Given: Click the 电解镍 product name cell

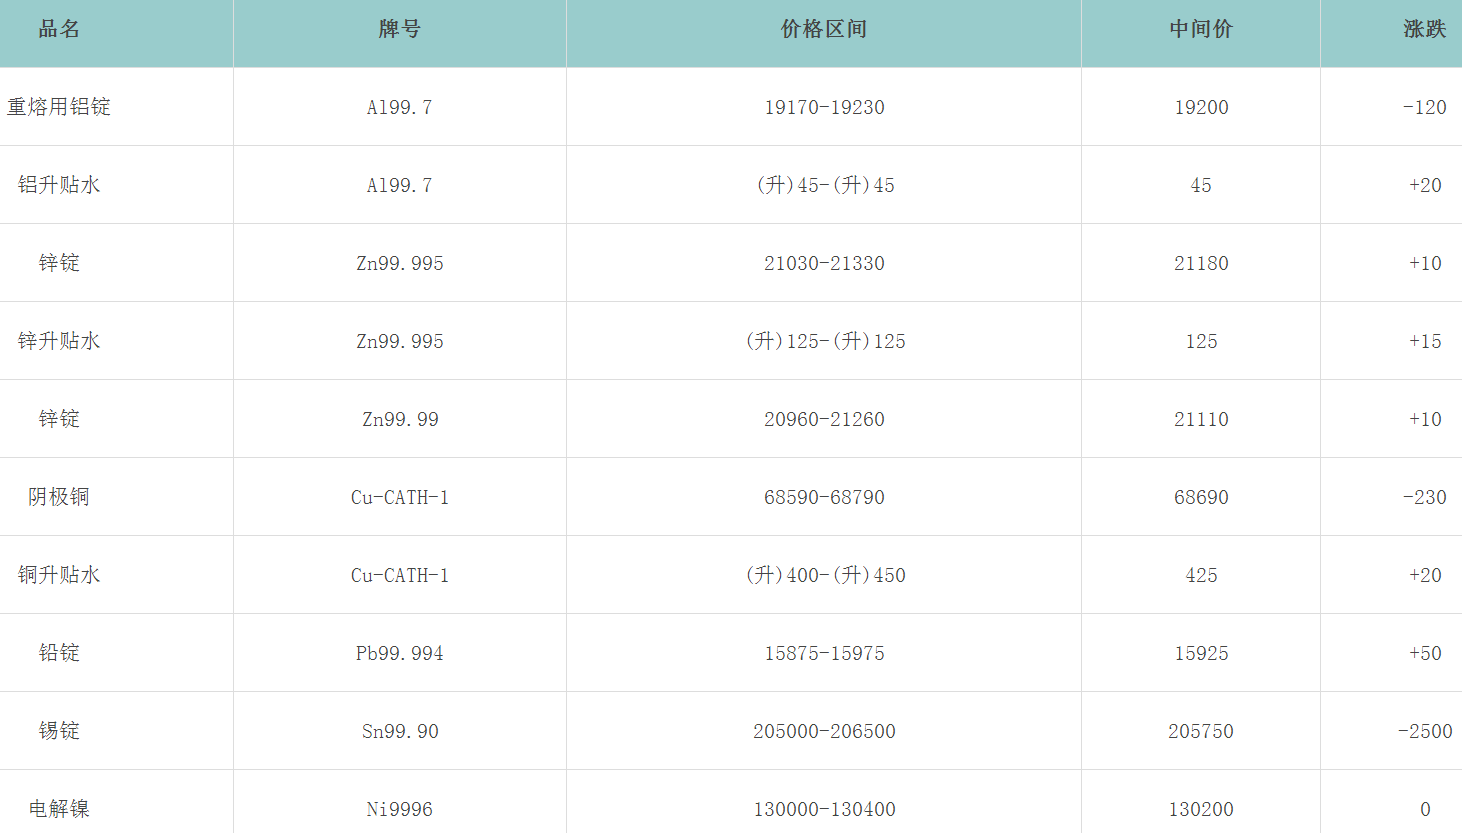Looking at the screenshot, I should (x=59, y=809).
